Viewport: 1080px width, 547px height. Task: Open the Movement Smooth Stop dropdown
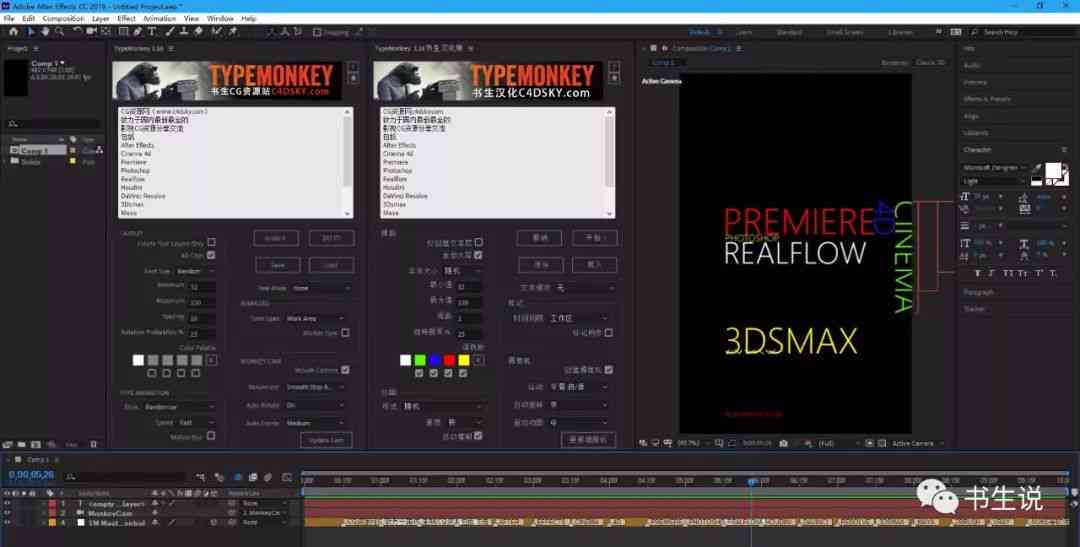point(316,387)
